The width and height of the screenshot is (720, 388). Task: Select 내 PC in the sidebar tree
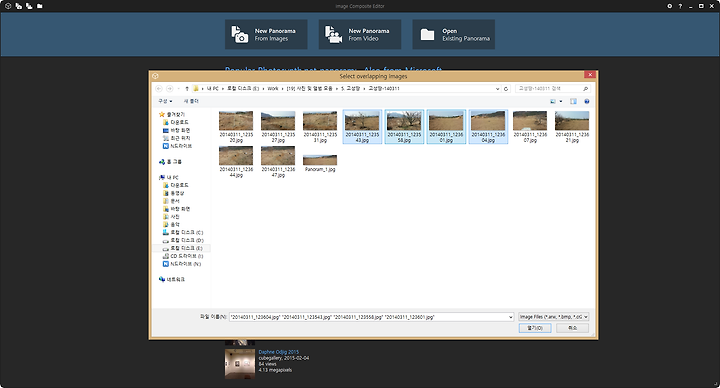[x=169, y=177]
